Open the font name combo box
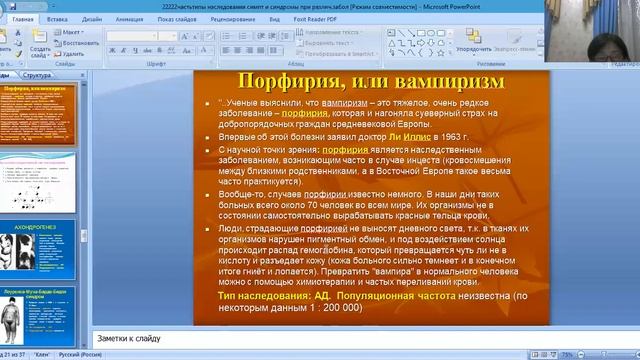The image size is (640, 360). pyautogui.click(x=132, y=36)
